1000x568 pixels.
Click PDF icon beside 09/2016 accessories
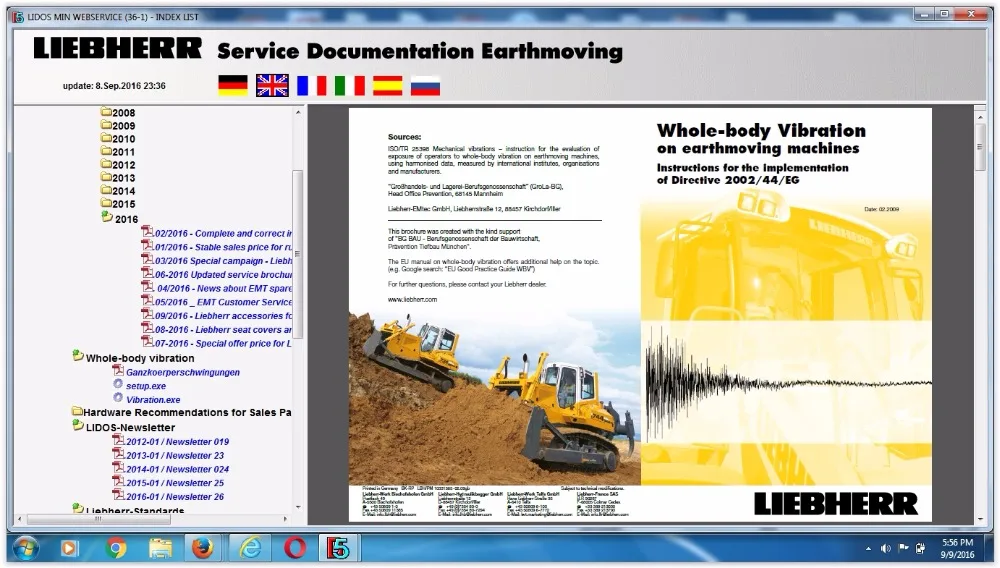(x=147, y=314)
